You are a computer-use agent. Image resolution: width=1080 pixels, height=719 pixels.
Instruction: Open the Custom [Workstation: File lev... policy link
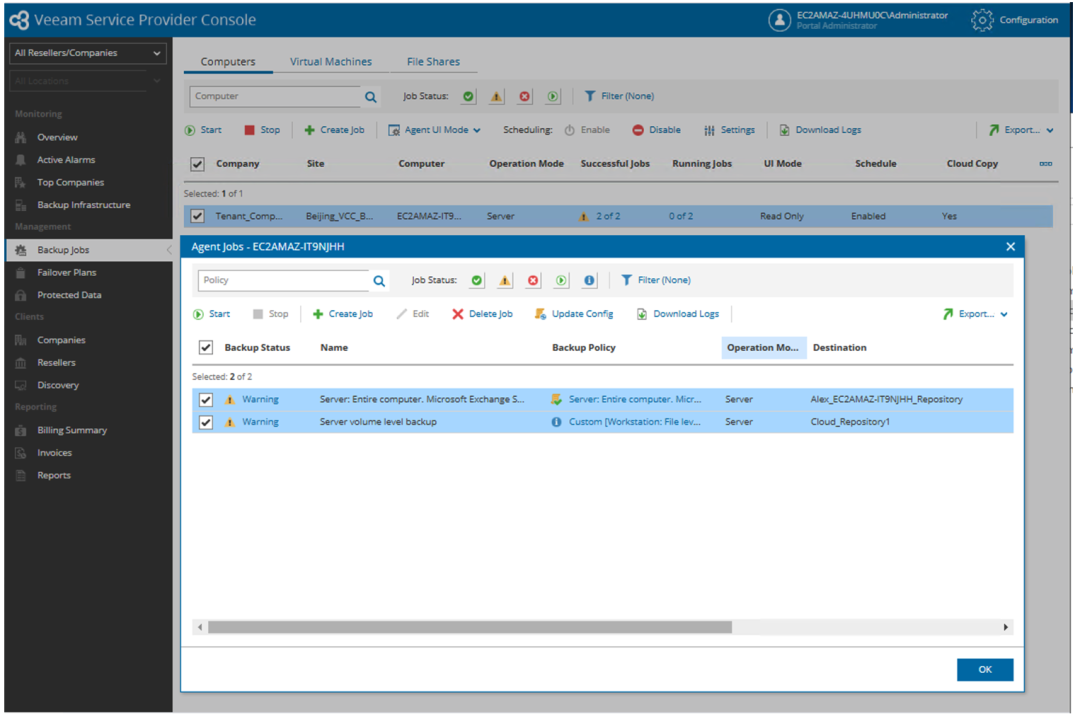[x=635, y=422]
